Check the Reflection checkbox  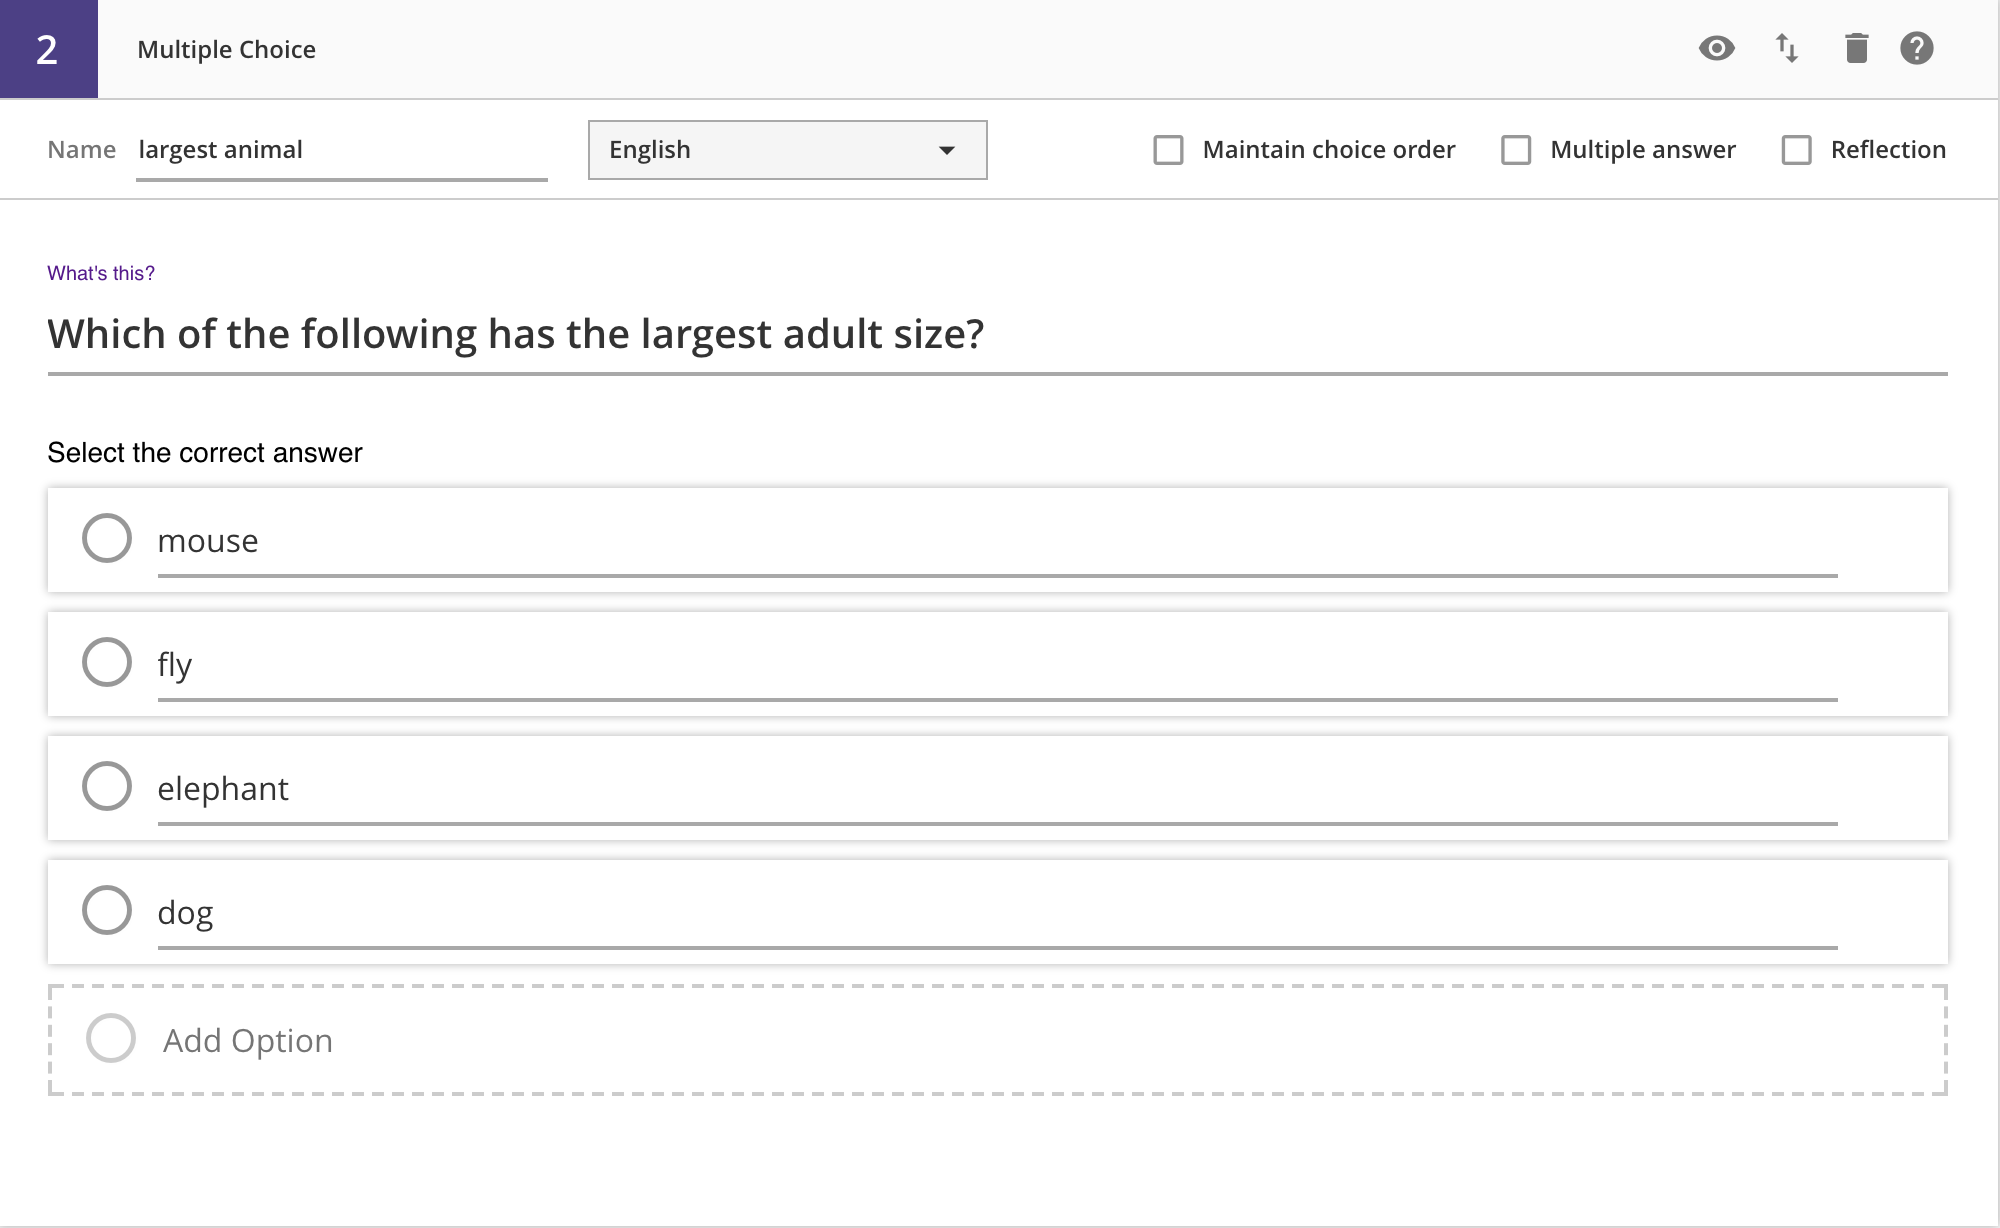(x=1796, y=150)
